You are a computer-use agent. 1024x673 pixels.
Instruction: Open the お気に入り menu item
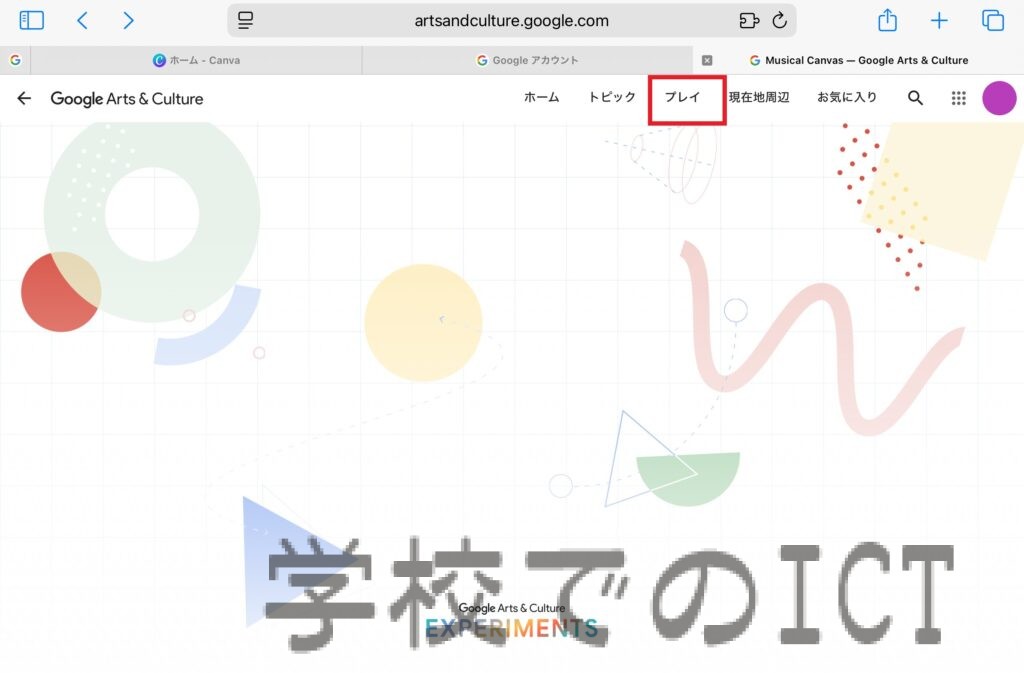coord(847,97)
